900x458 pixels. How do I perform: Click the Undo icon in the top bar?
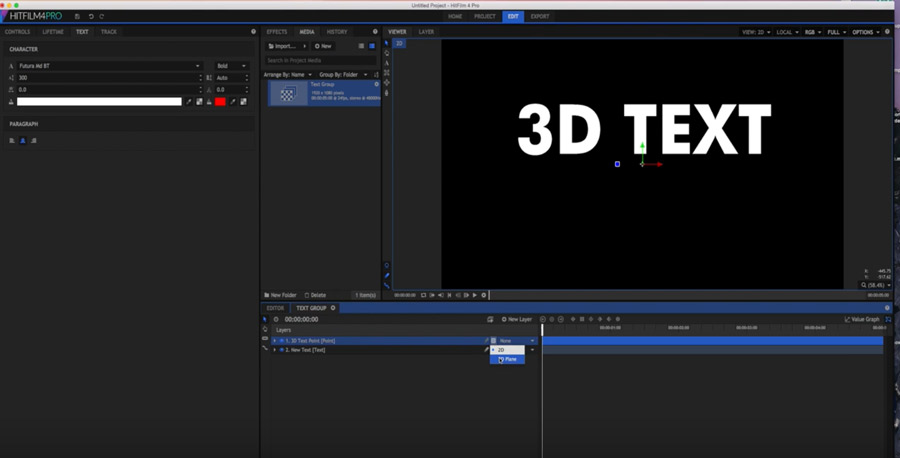coord(91,16)
